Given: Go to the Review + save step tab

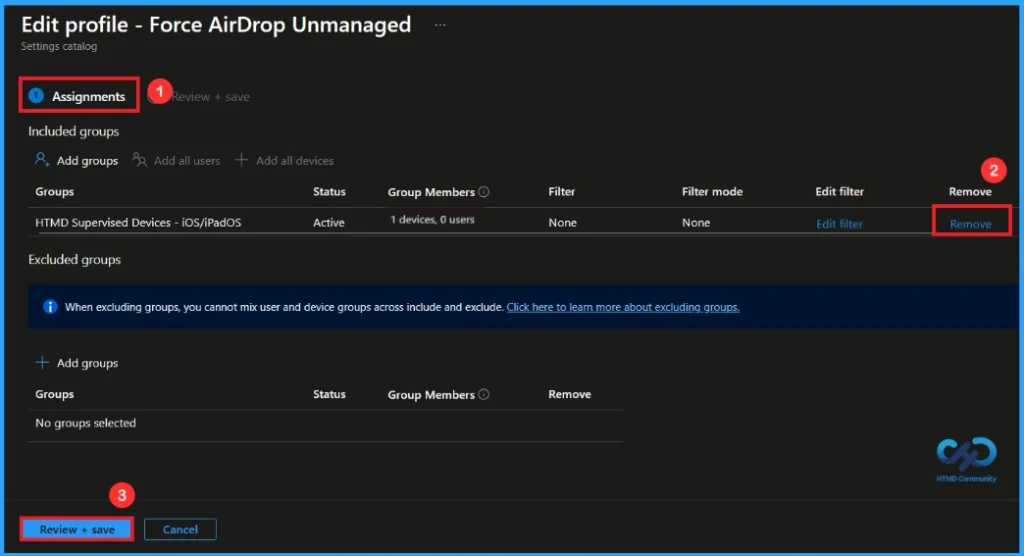Looking at the screenshot, I should tap(210, 97).
